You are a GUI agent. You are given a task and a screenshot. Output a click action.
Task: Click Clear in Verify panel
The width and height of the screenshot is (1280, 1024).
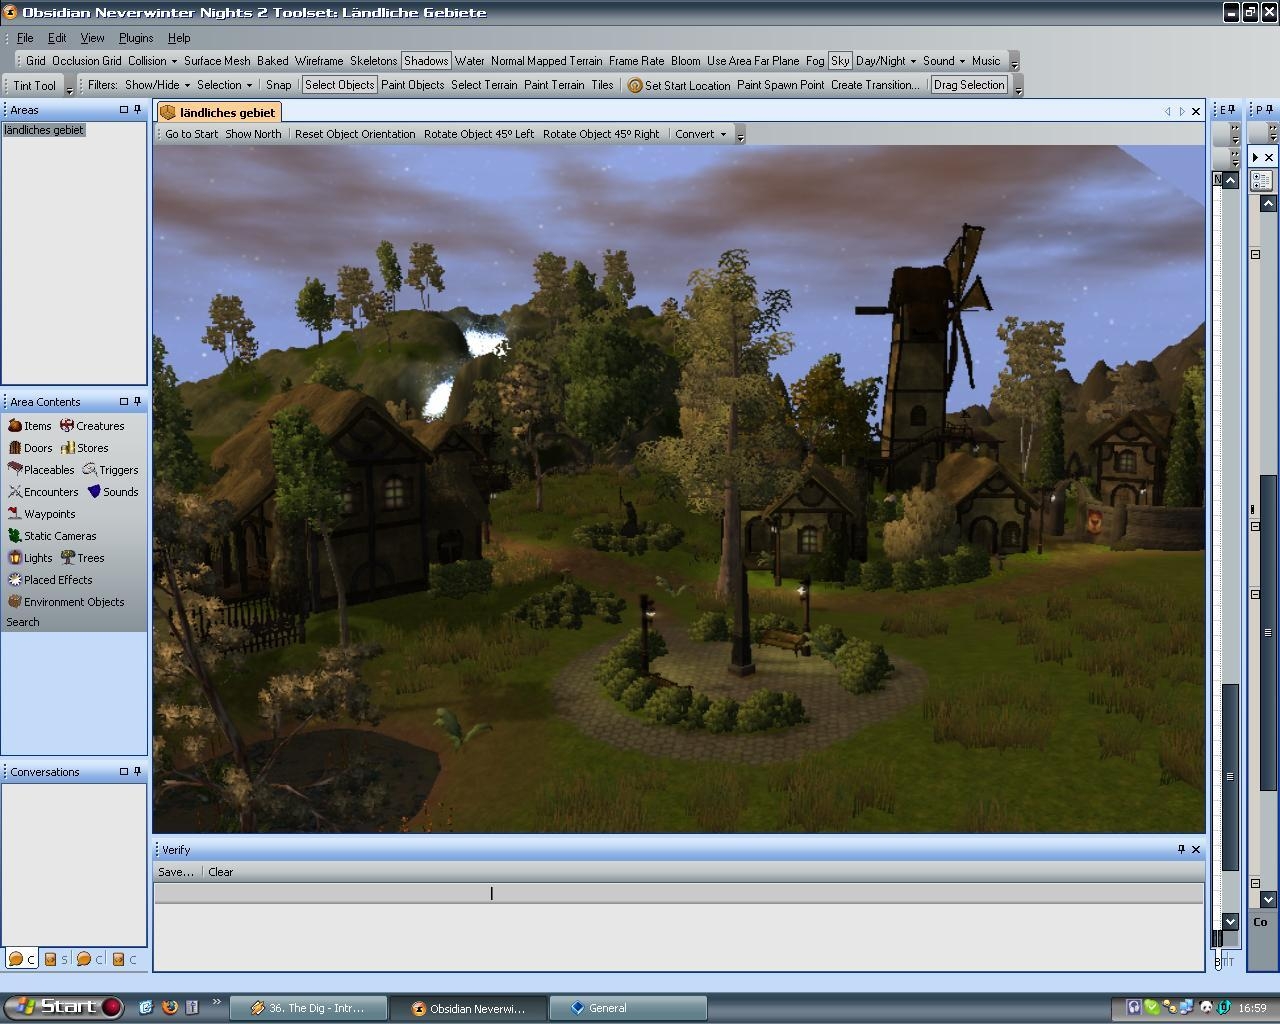(x=220, y=872)
